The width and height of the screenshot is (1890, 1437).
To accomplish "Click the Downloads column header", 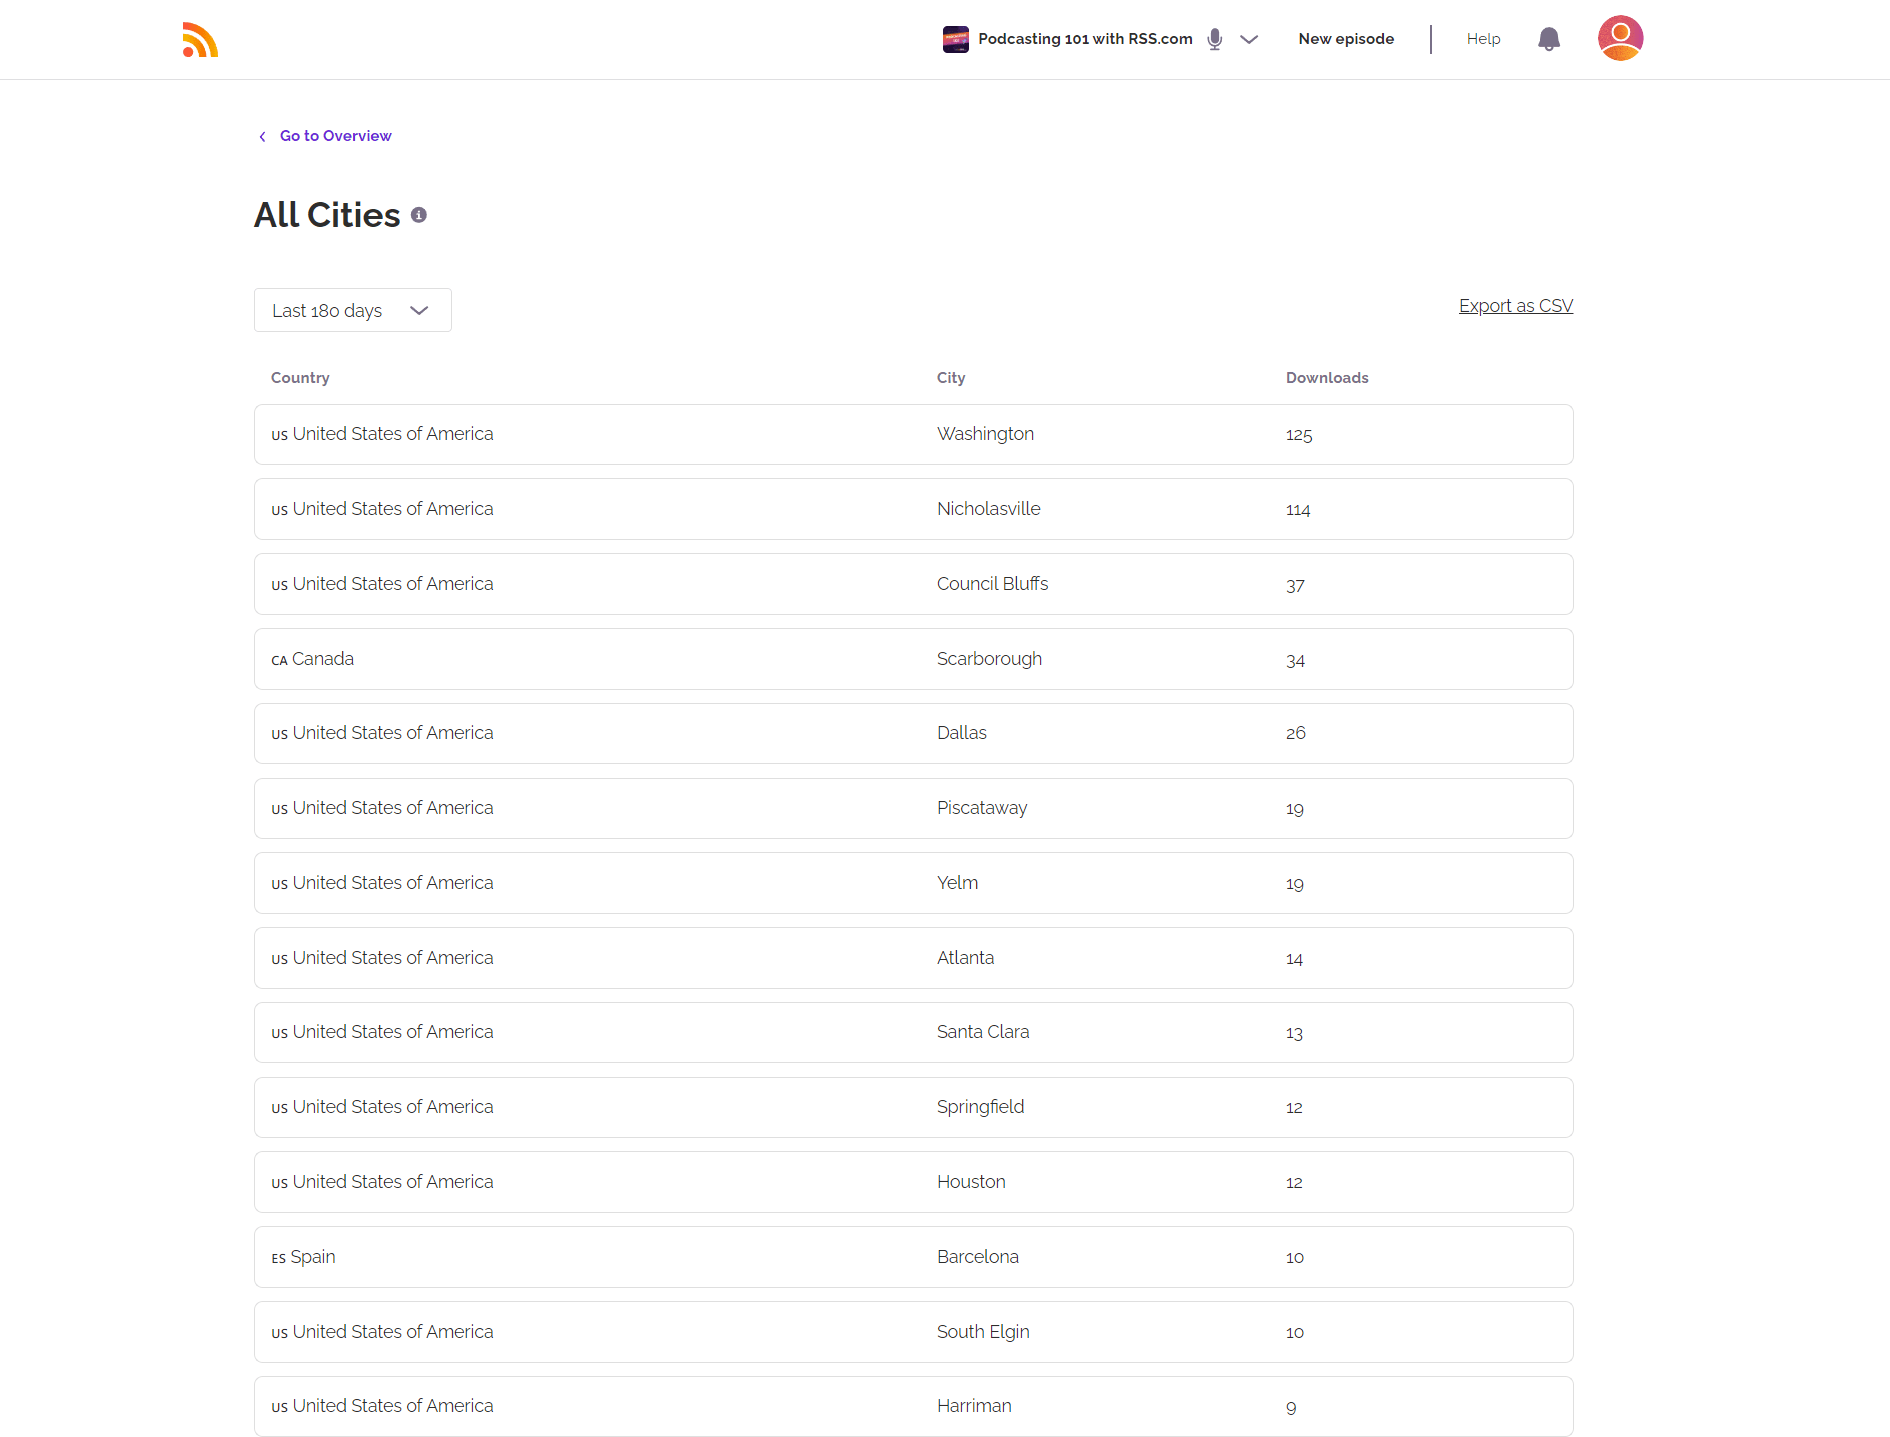I will coord(1326,378).
